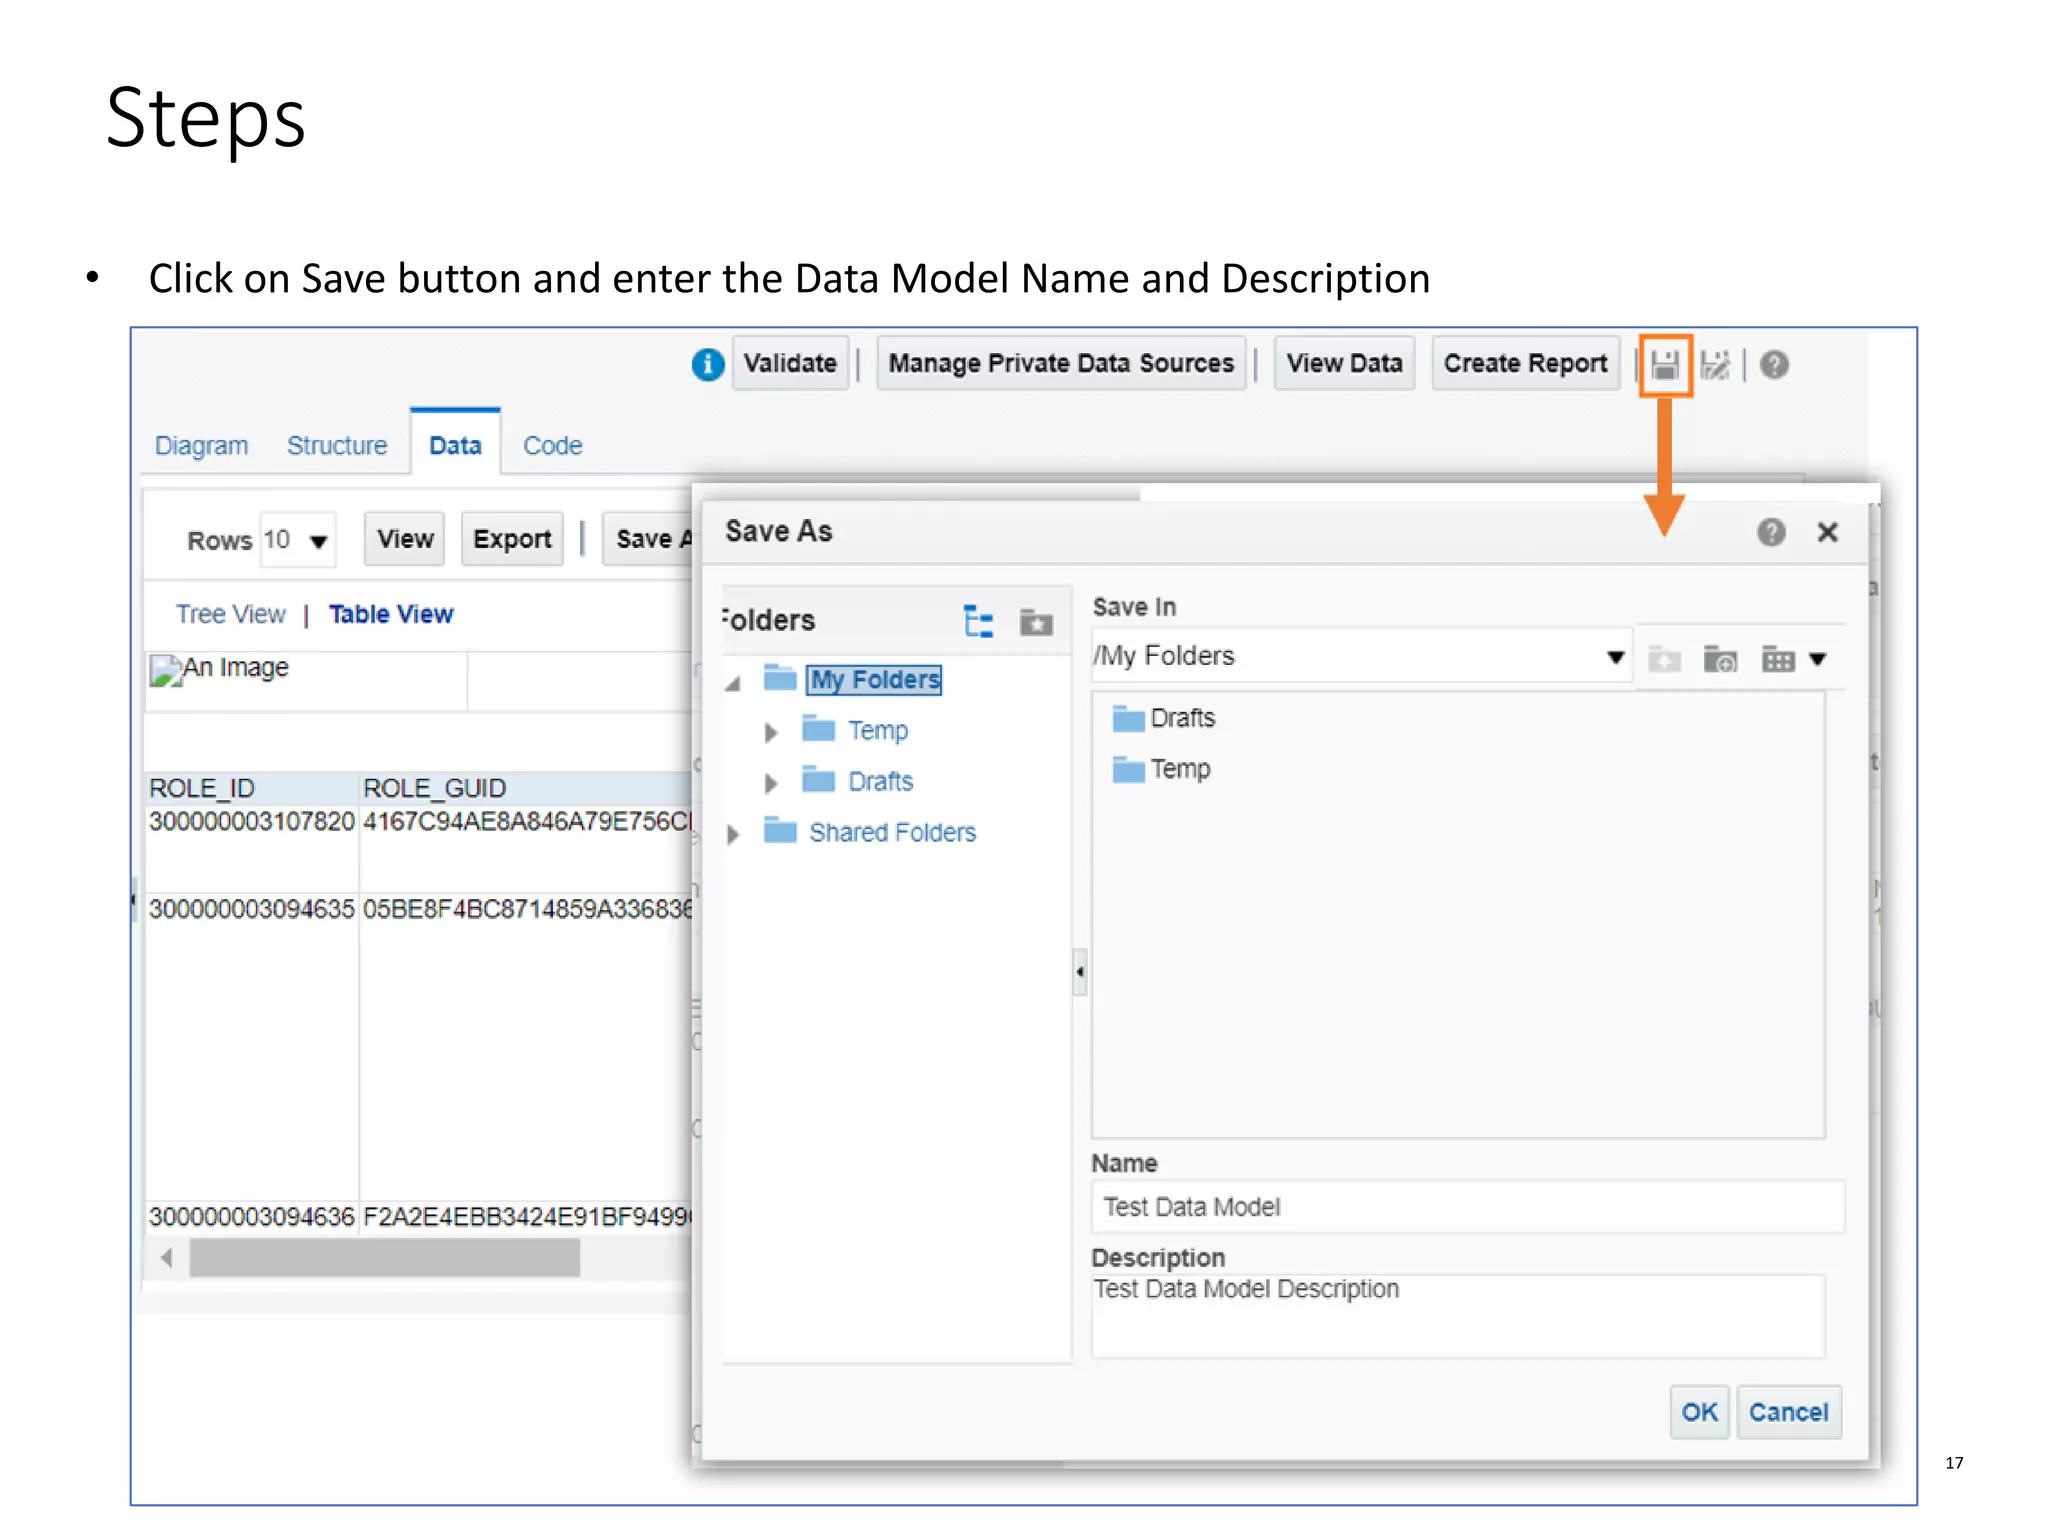Close the Save As dialog

click(1827, 532)
